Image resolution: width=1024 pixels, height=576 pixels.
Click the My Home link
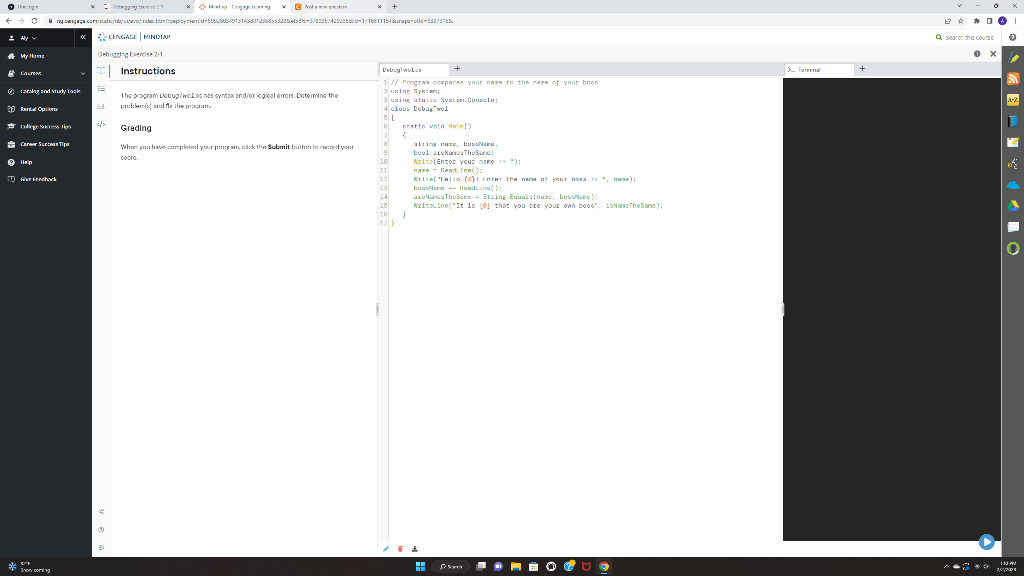click(x=30, y=55)
